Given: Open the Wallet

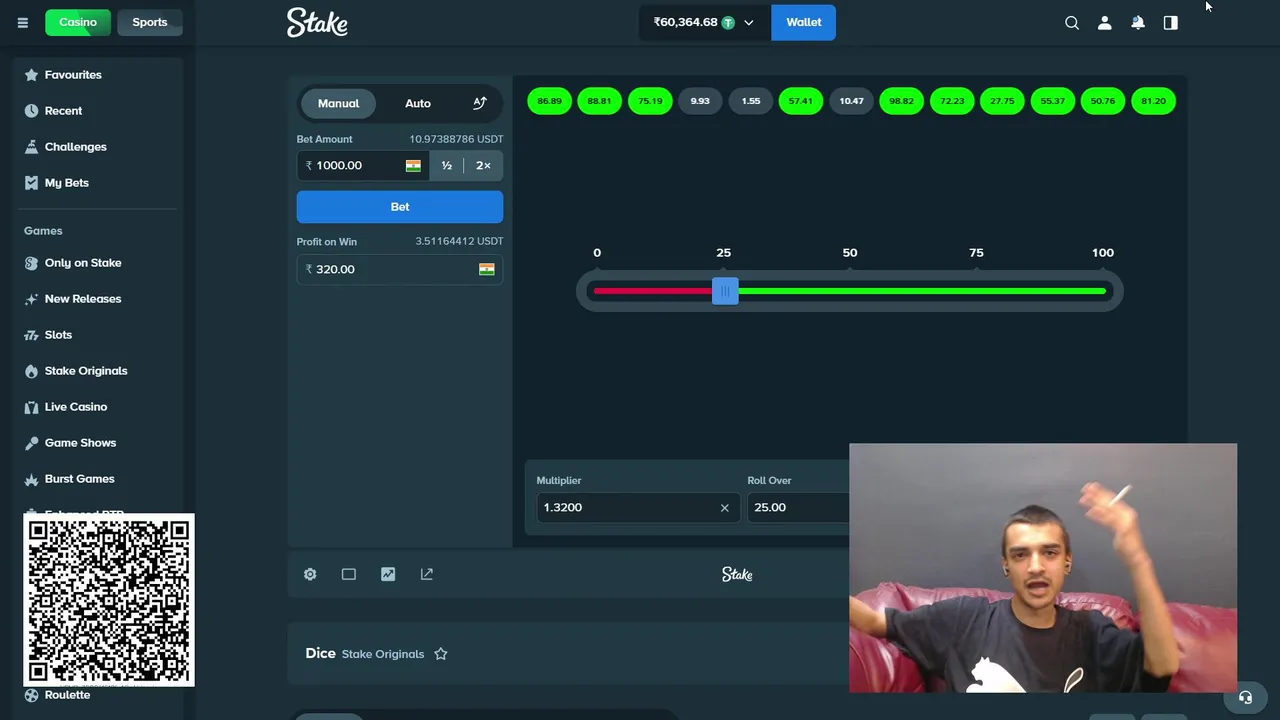Looking at the screenshot, I should [803, 22].
